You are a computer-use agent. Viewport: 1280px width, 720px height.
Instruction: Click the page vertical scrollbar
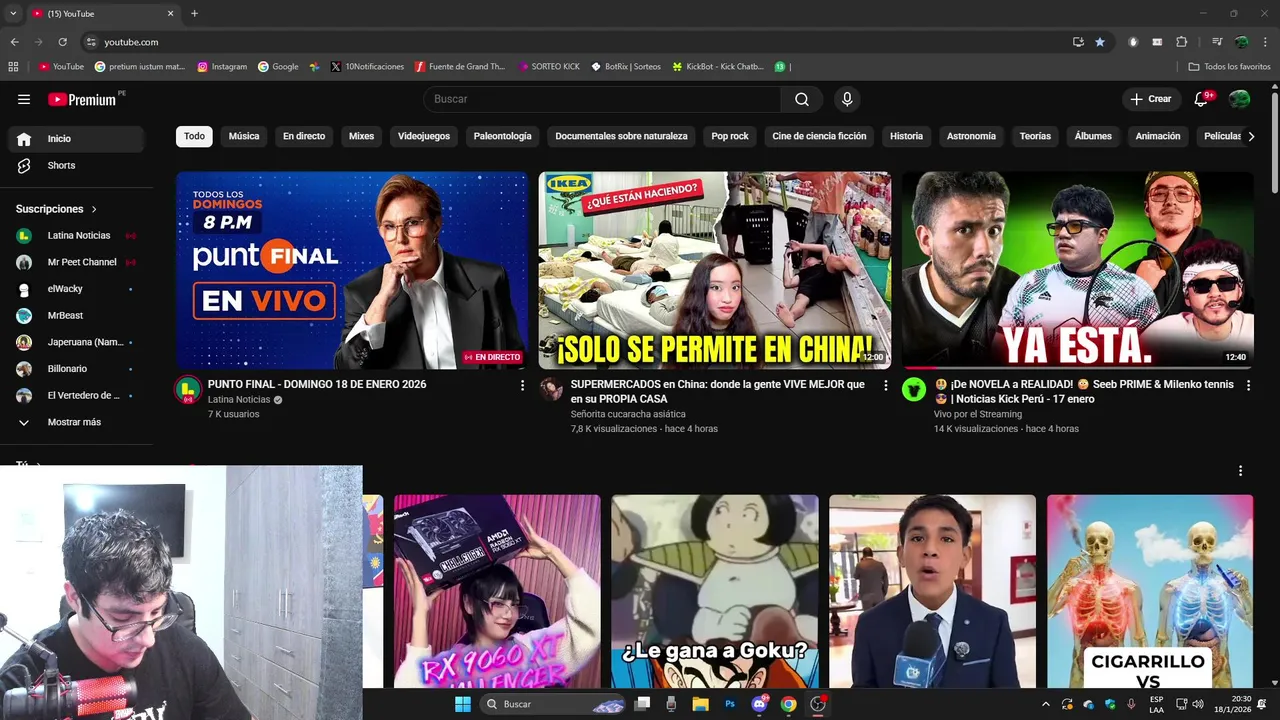(1274, 140)
